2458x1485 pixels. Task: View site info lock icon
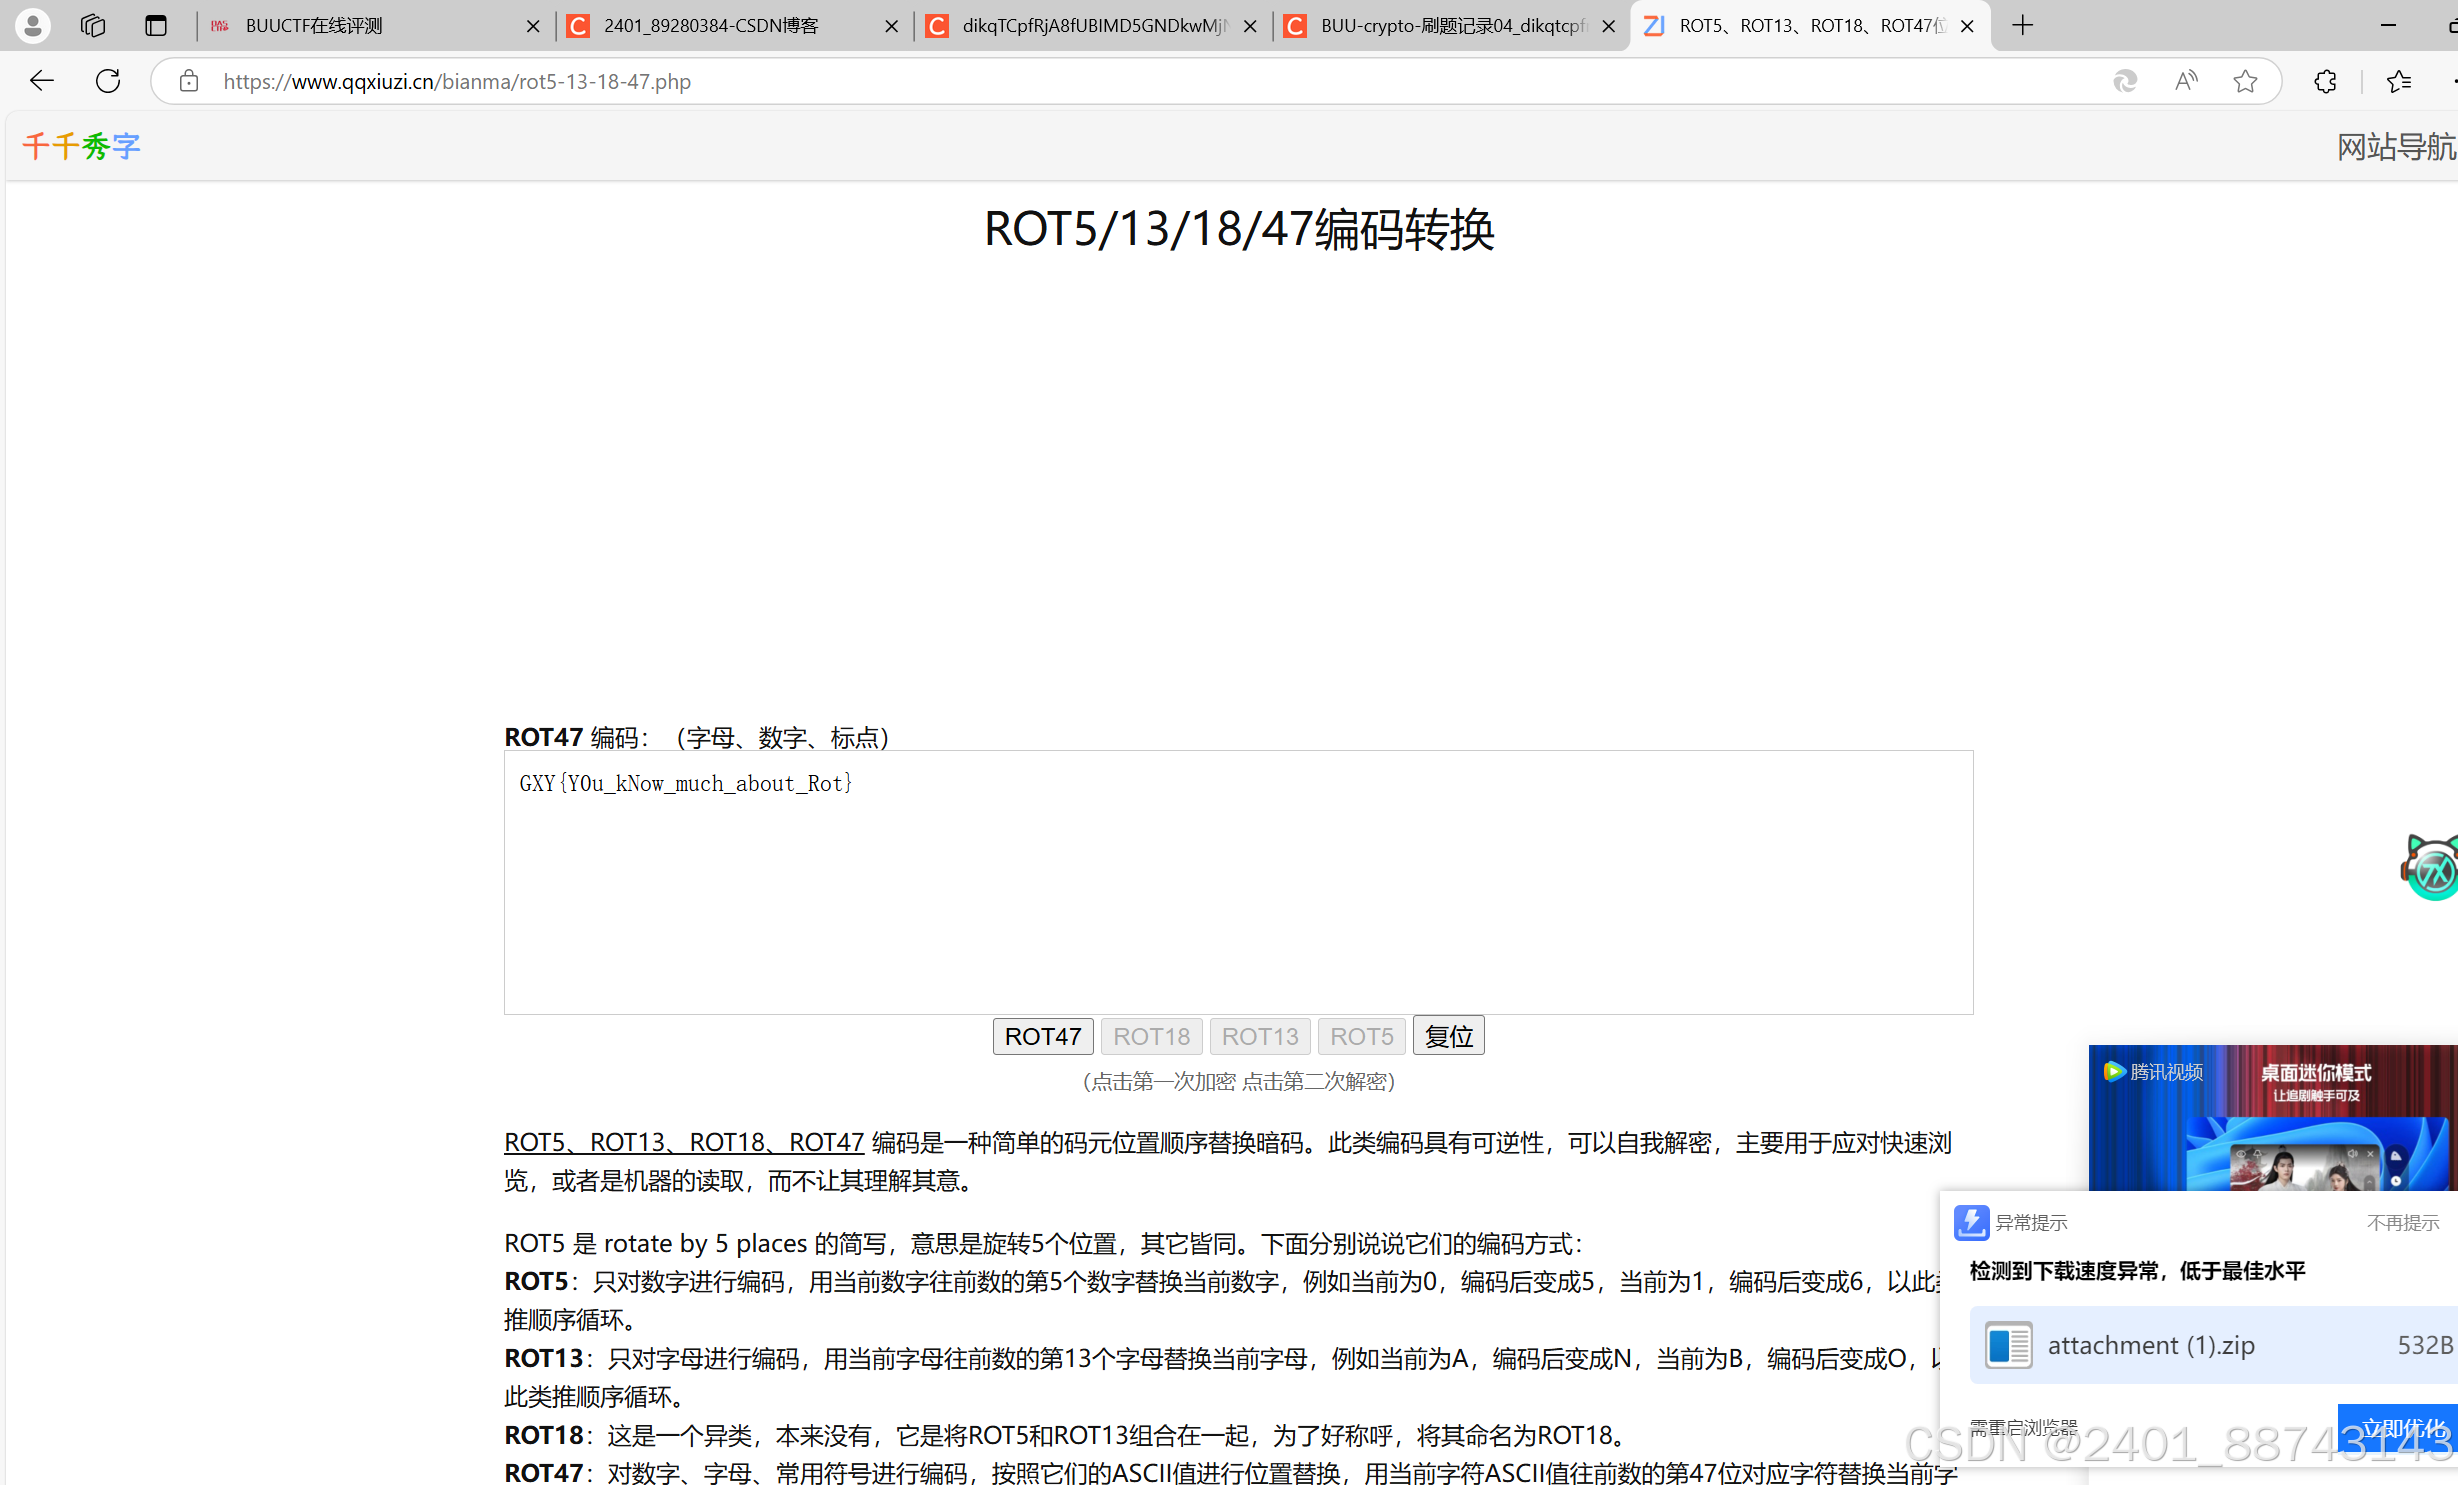click(x=189, y=81)
